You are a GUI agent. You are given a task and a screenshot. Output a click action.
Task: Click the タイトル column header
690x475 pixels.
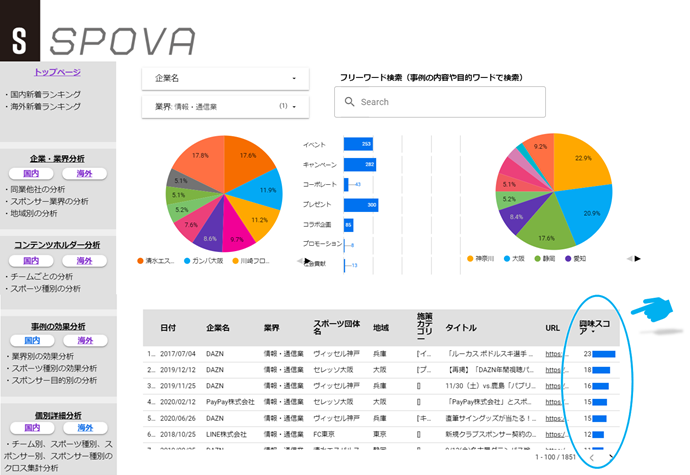pyautogui.click(x=461, y=328)
